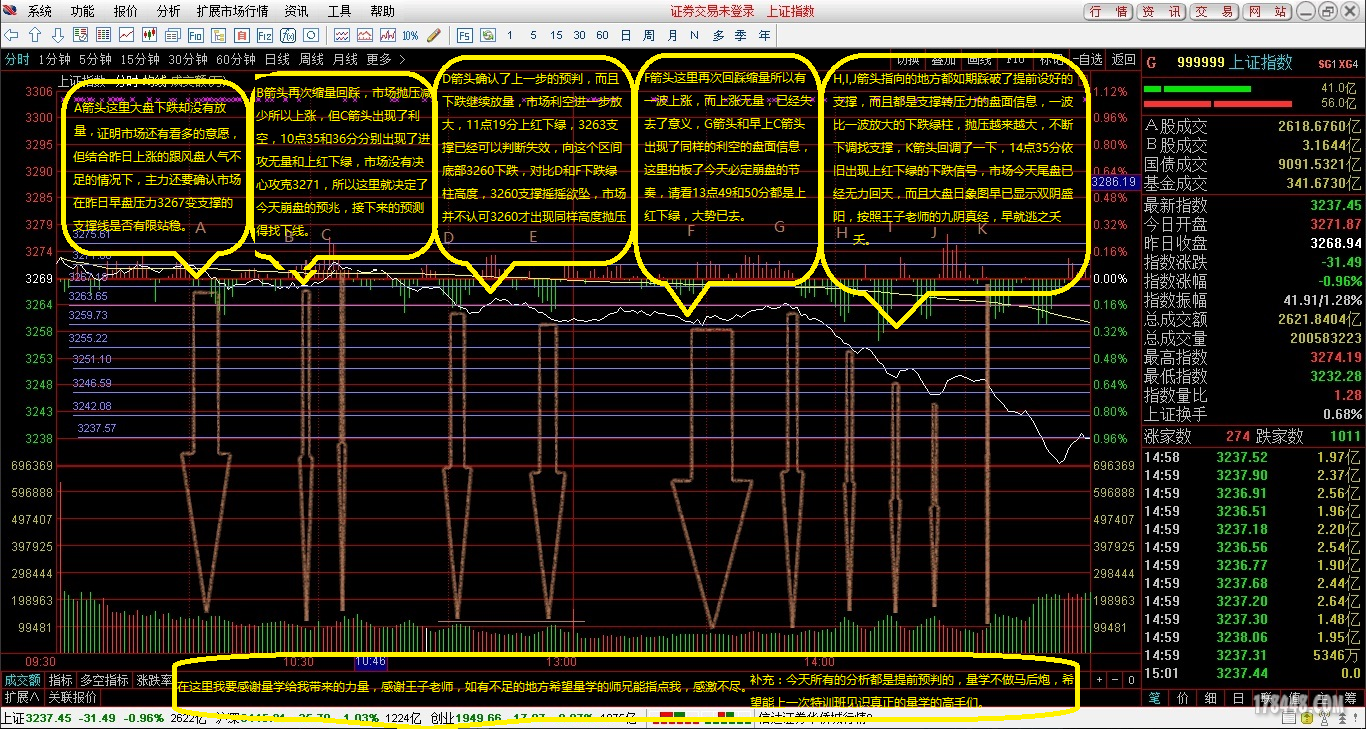Select the 成交额 indicator tab

tap(21, 680)
